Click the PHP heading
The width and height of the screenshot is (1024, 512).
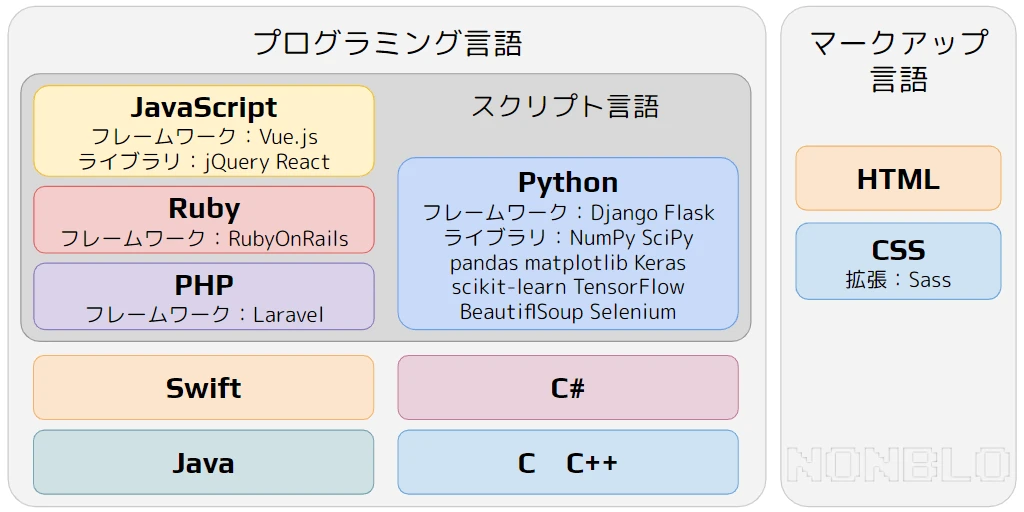tap(204, 285)
